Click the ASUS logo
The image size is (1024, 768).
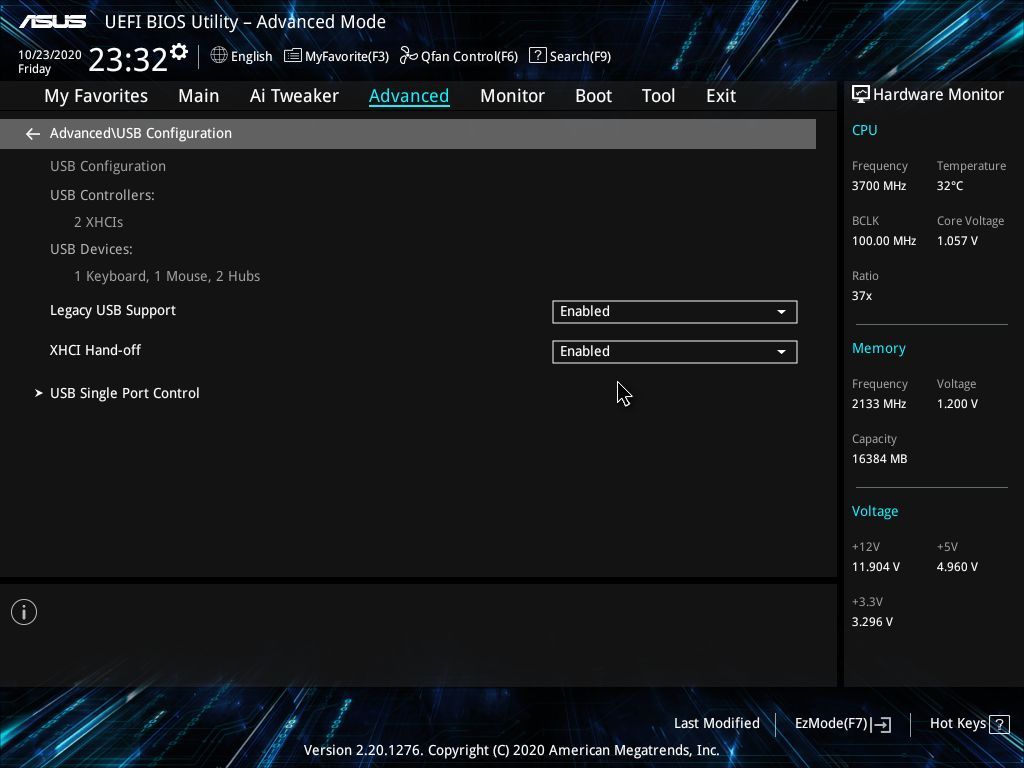(x=53, y=22)
